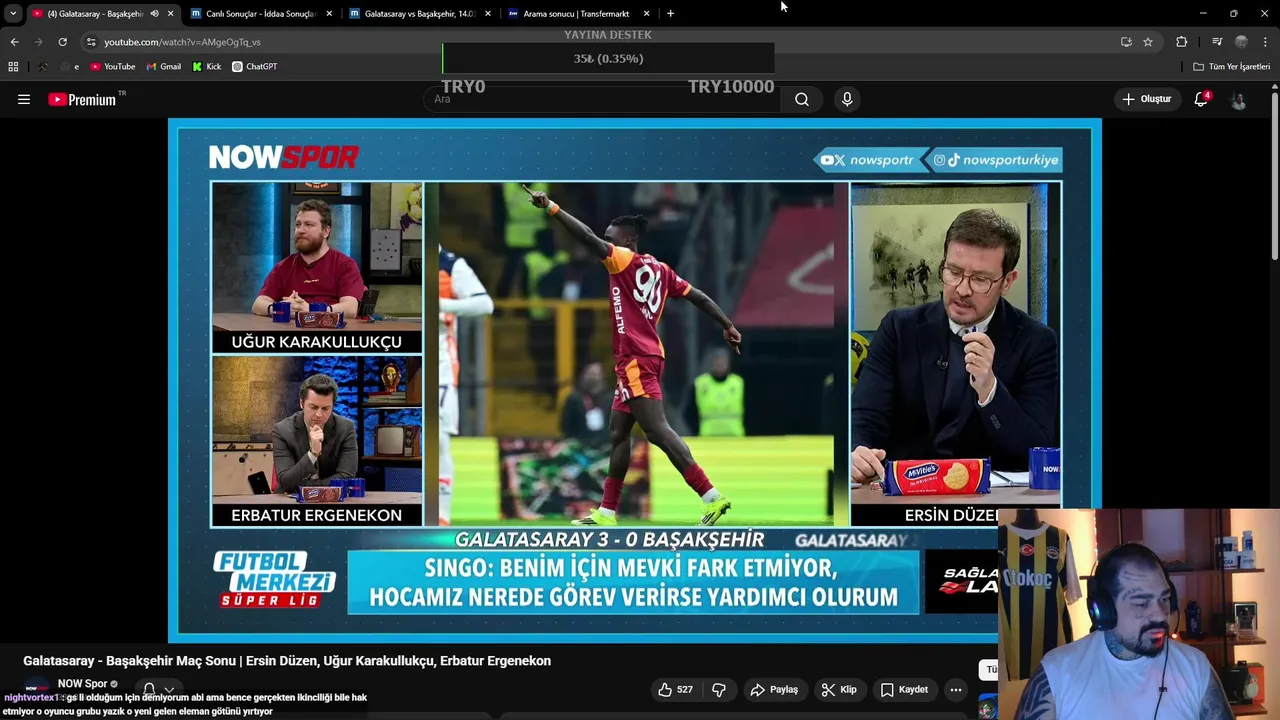Click the video player to pause playback

634,380
